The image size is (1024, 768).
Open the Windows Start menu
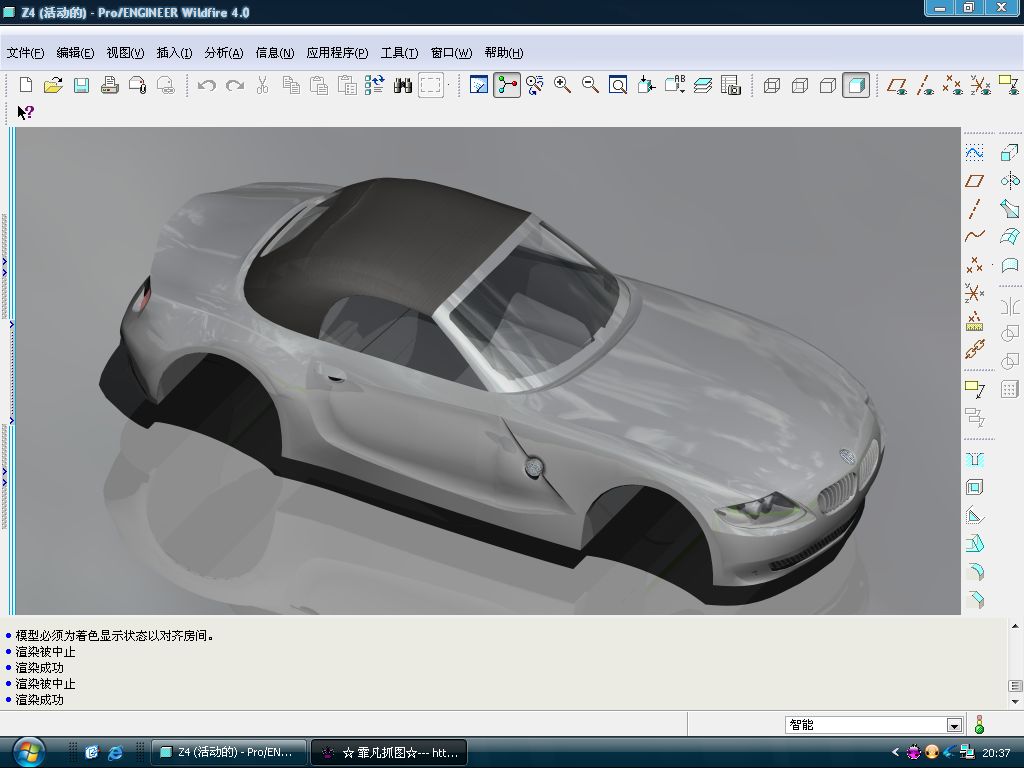[x=29, y=752]
